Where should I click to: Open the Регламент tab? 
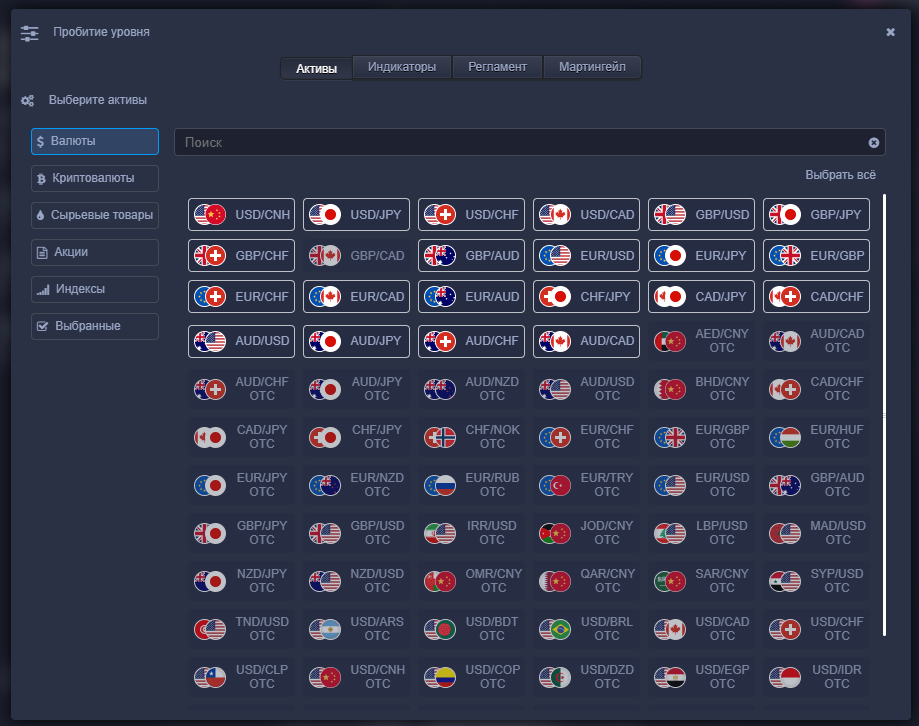[x=497, y=67]
